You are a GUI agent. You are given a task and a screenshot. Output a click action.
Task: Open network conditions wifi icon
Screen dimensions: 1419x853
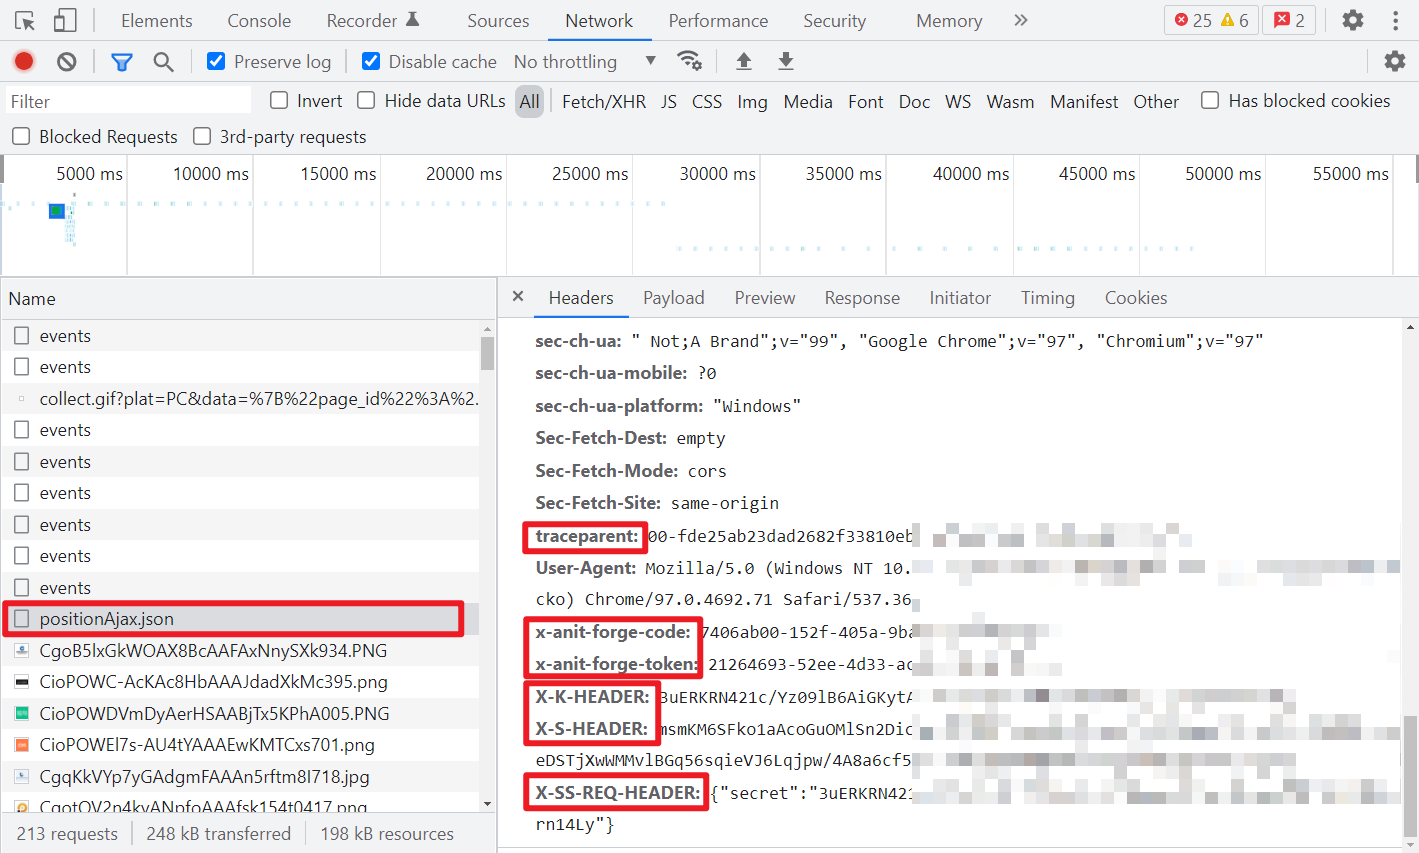pos(689,61)
